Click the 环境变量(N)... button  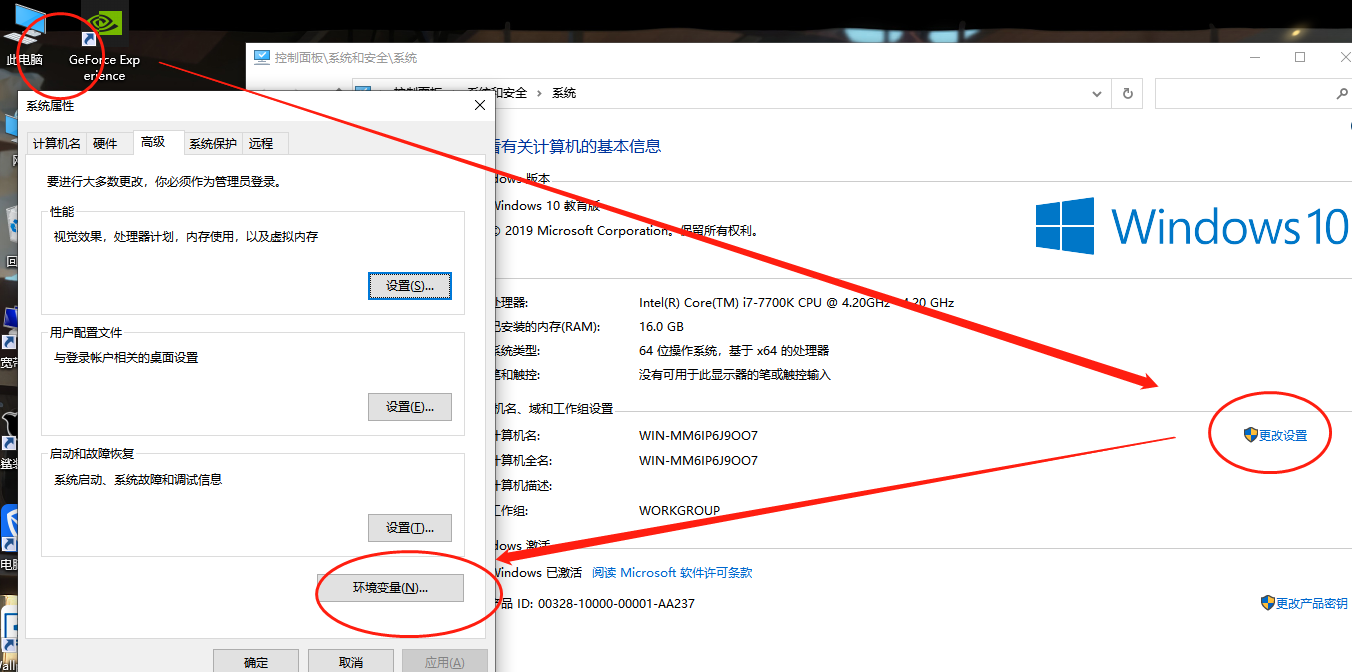click(x=390, y=588)
